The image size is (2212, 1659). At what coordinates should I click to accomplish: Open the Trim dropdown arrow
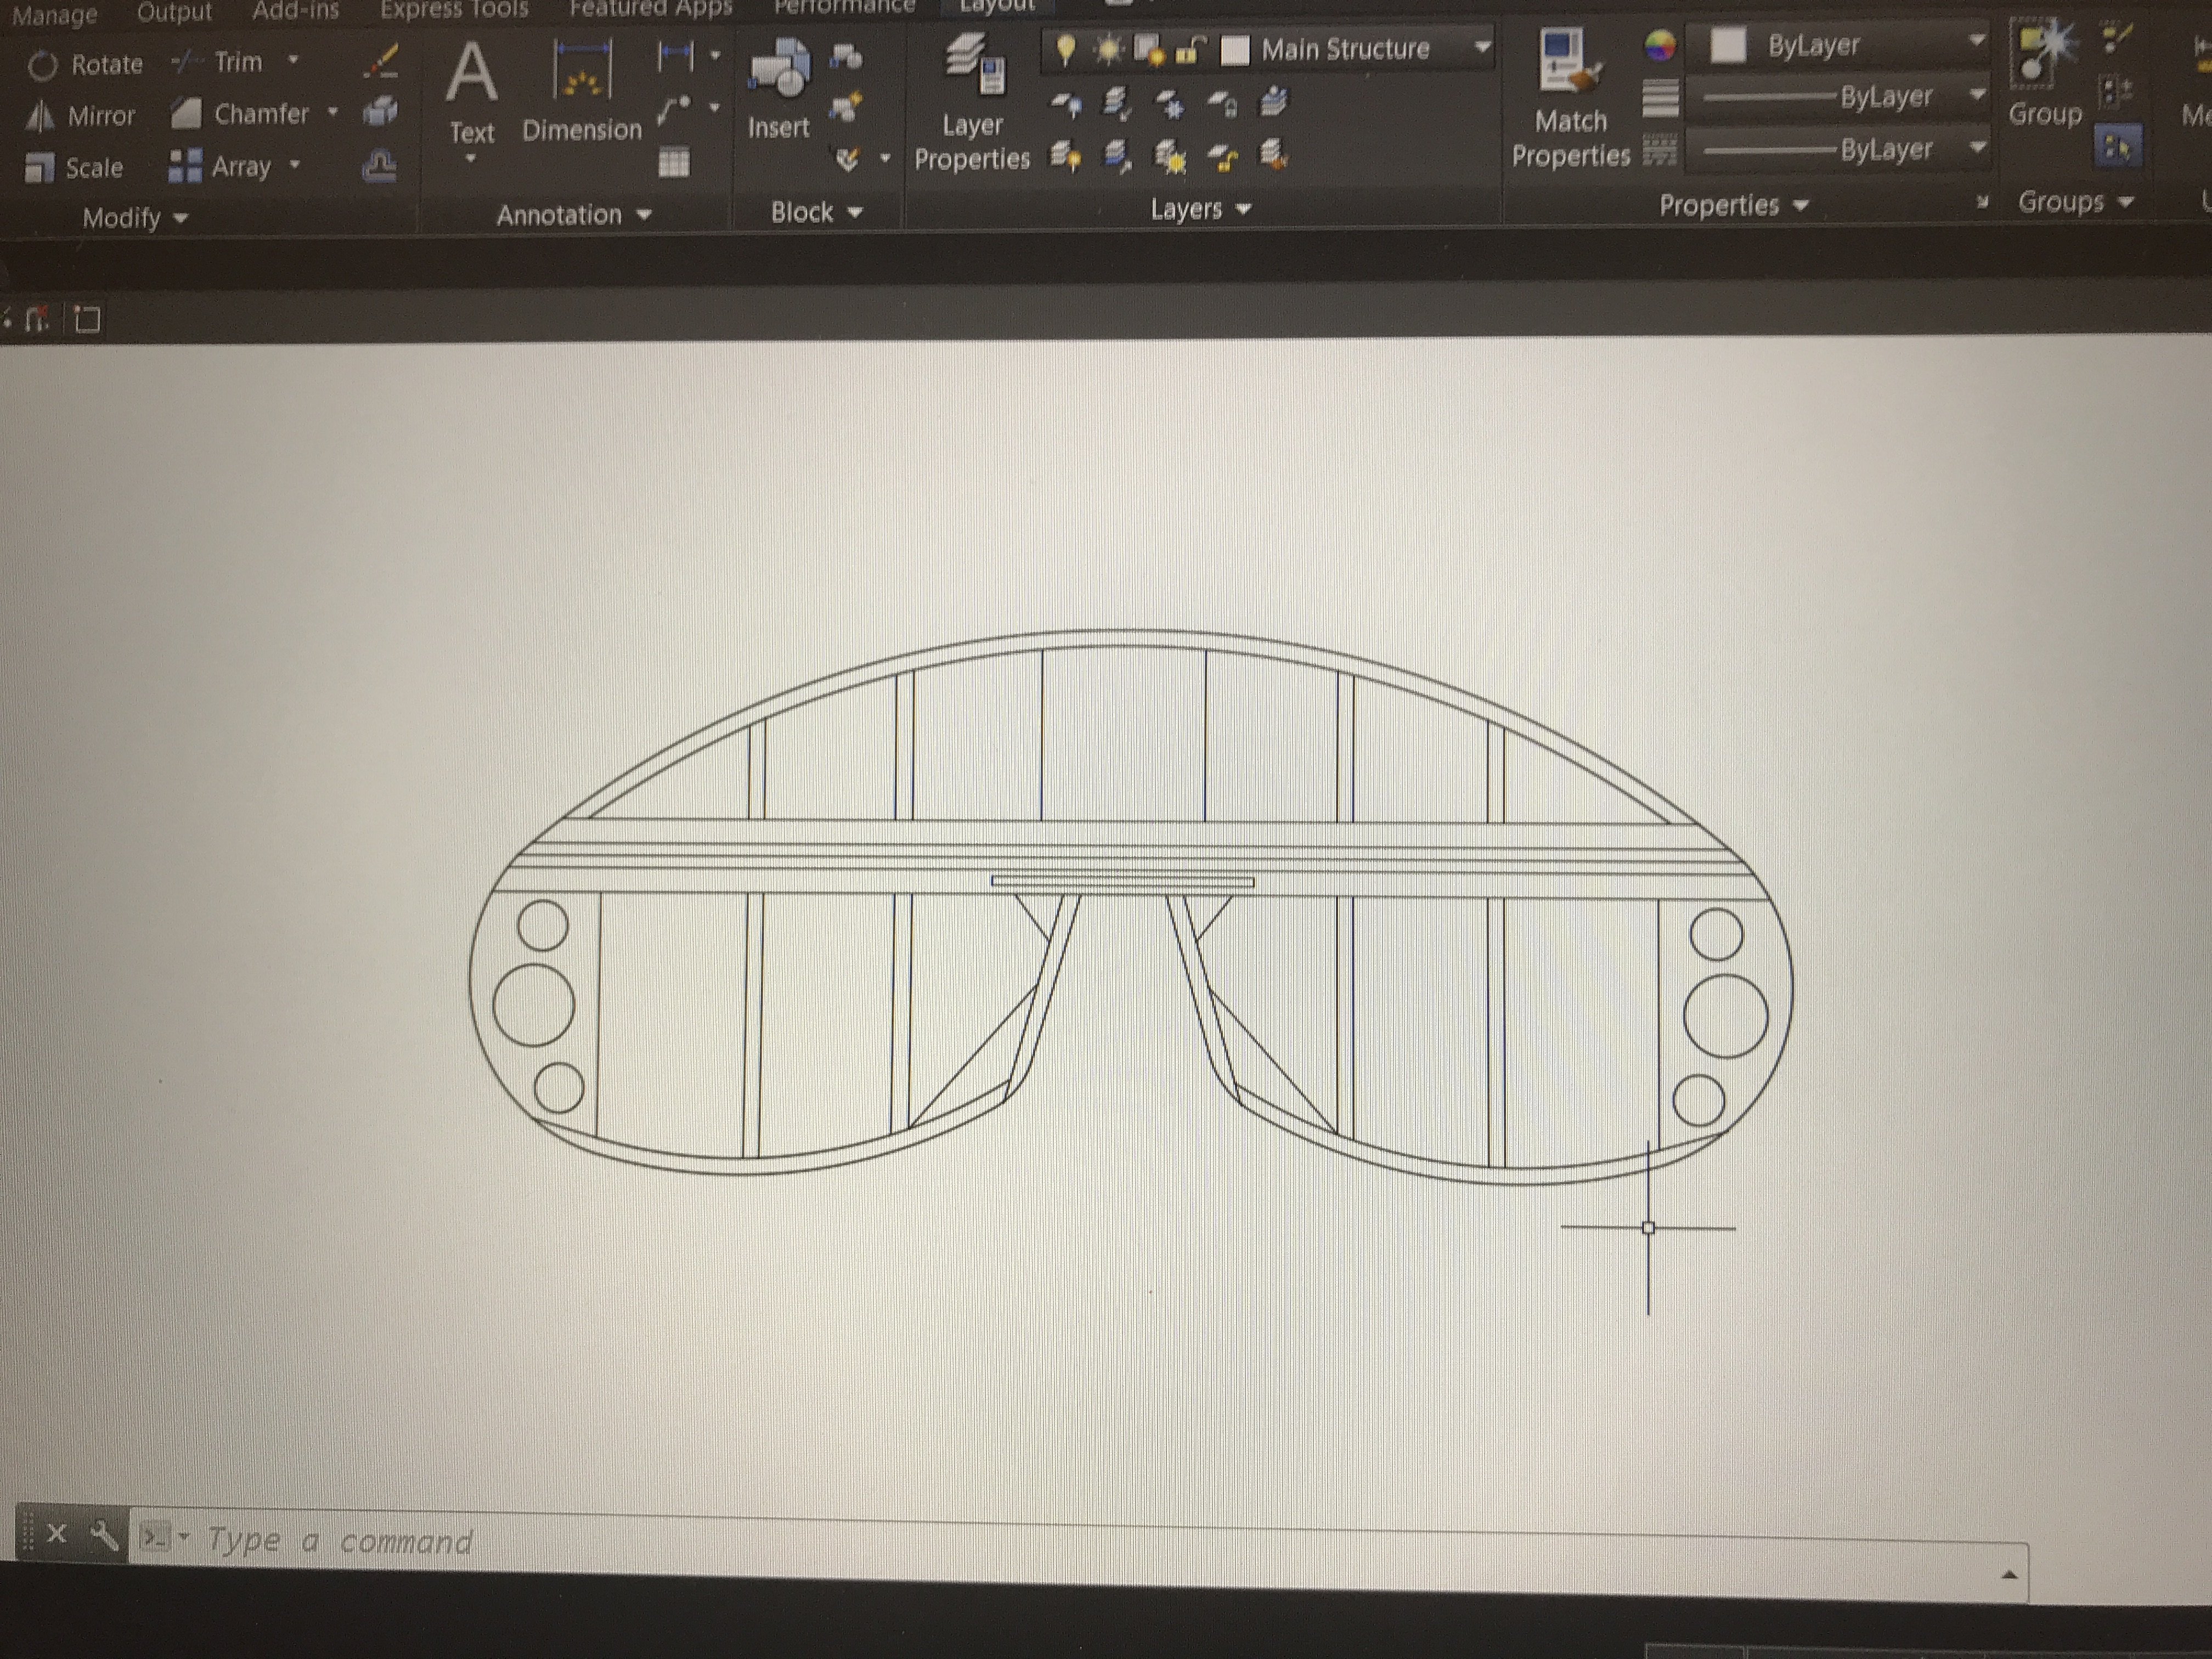[x=293, y=60]
